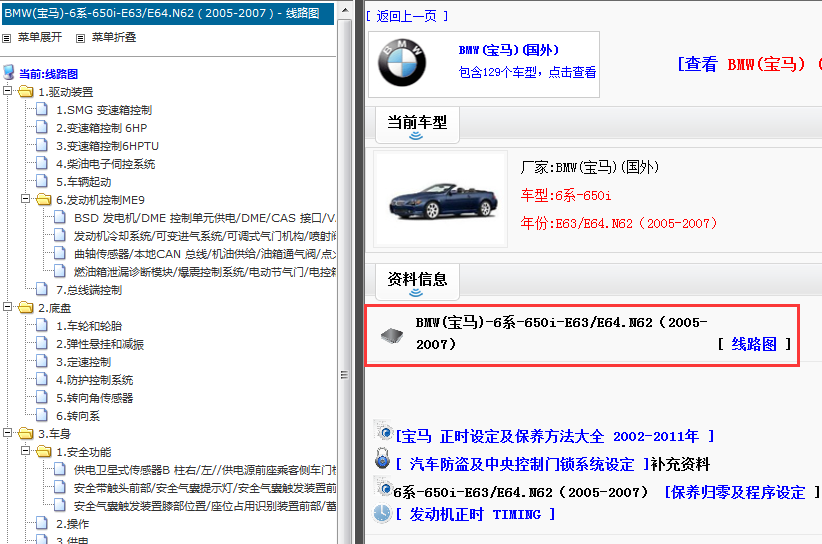The height and width of the screenshot is (544, 822).
Task: Open the BMW(宝马)(国外) brand link
Action: [509, 50]
